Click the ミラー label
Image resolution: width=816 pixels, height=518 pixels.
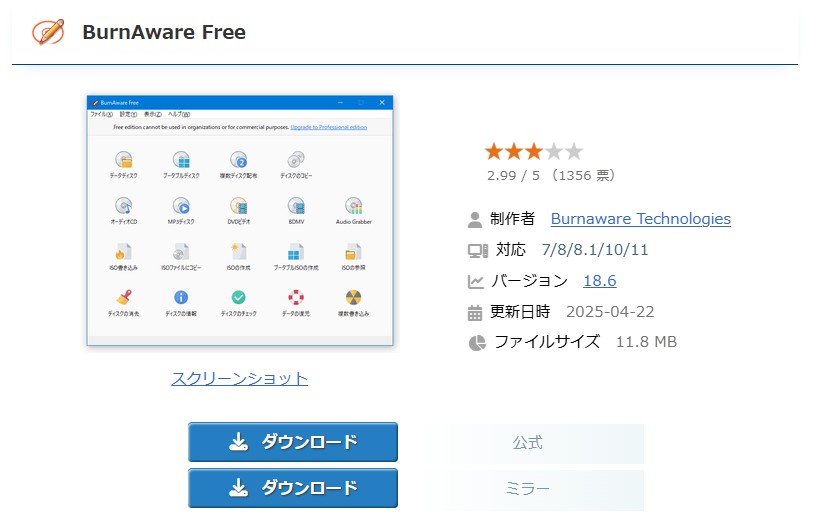pos(528,489)
